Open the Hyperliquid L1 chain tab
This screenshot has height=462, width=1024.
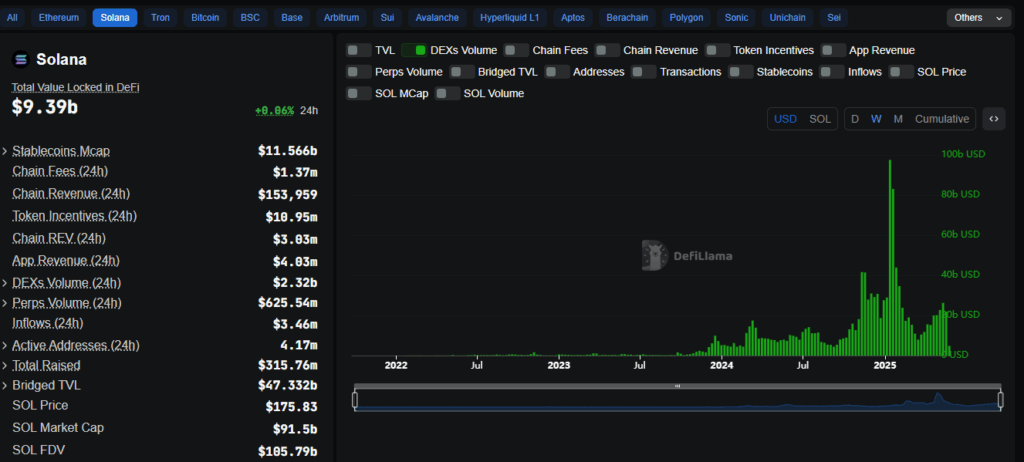(x=509, y=18)
